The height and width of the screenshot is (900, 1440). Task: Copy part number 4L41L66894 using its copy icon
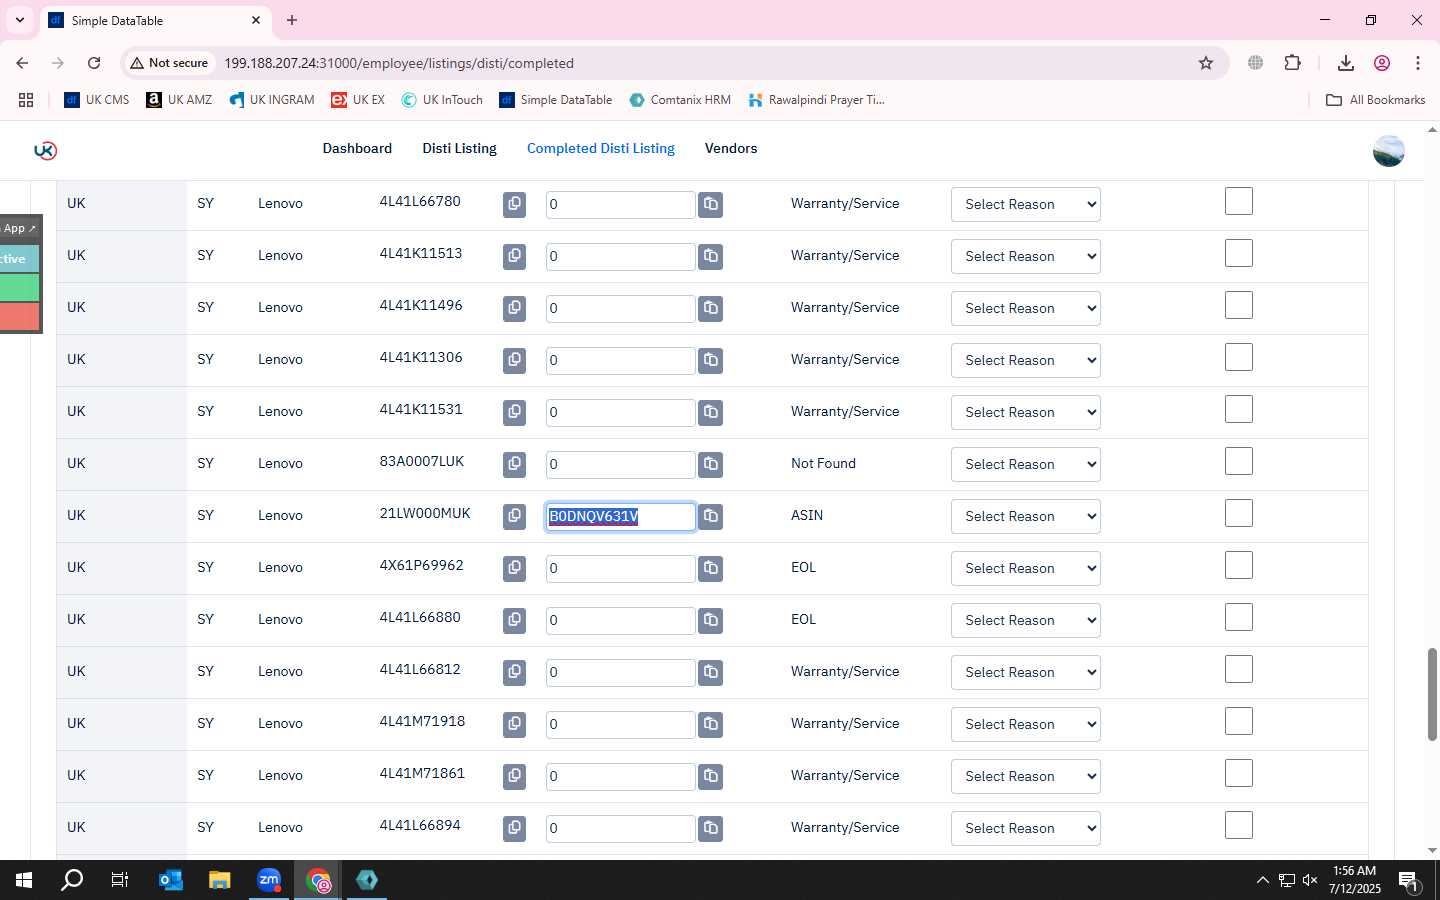tap(514, 828)
